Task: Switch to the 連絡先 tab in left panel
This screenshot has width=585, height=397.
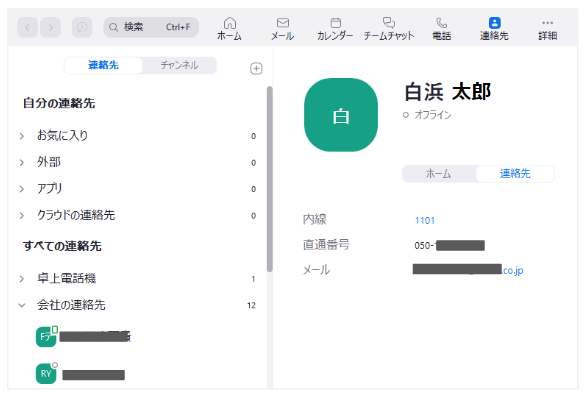Action: tap(103, 65)
